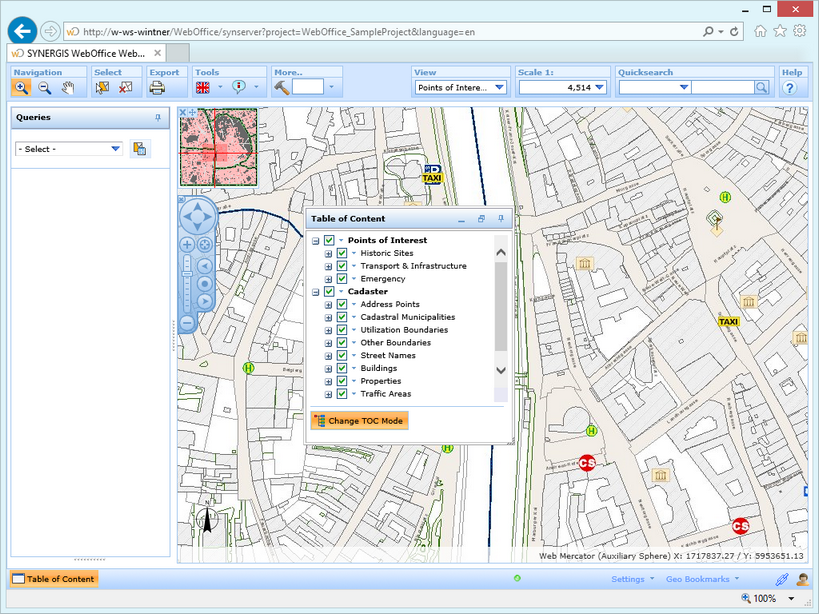Click the hammer icon under More..
The image size is (819, 614).
(x=283, y=87)
